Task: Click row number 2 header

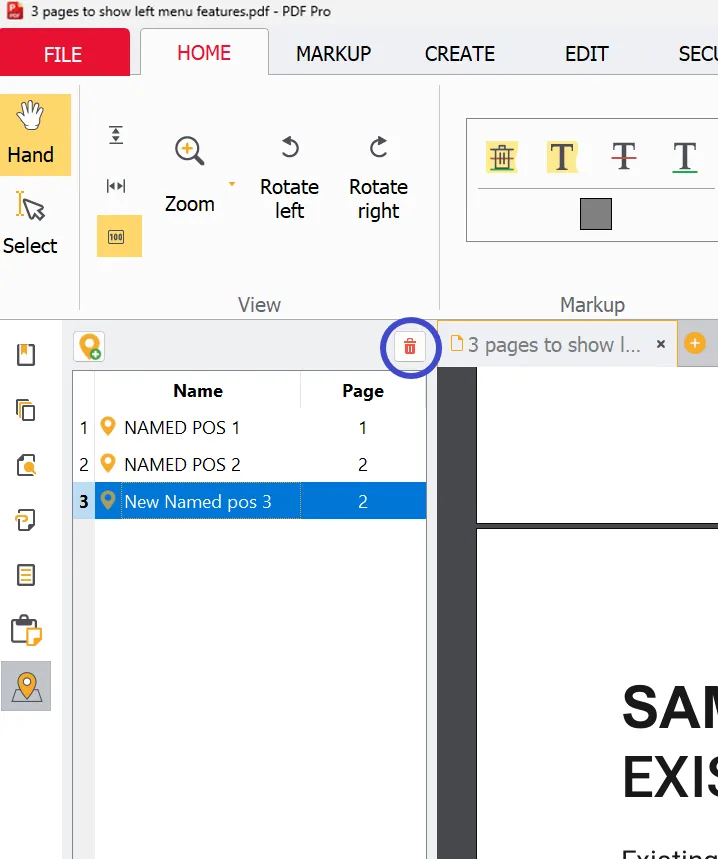Action: (84, 464)
